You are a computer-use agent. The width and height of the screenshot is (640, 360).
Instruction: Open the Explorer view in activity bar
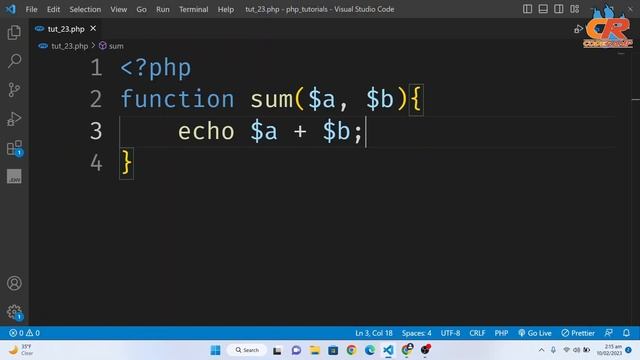(x=14, y=32)
